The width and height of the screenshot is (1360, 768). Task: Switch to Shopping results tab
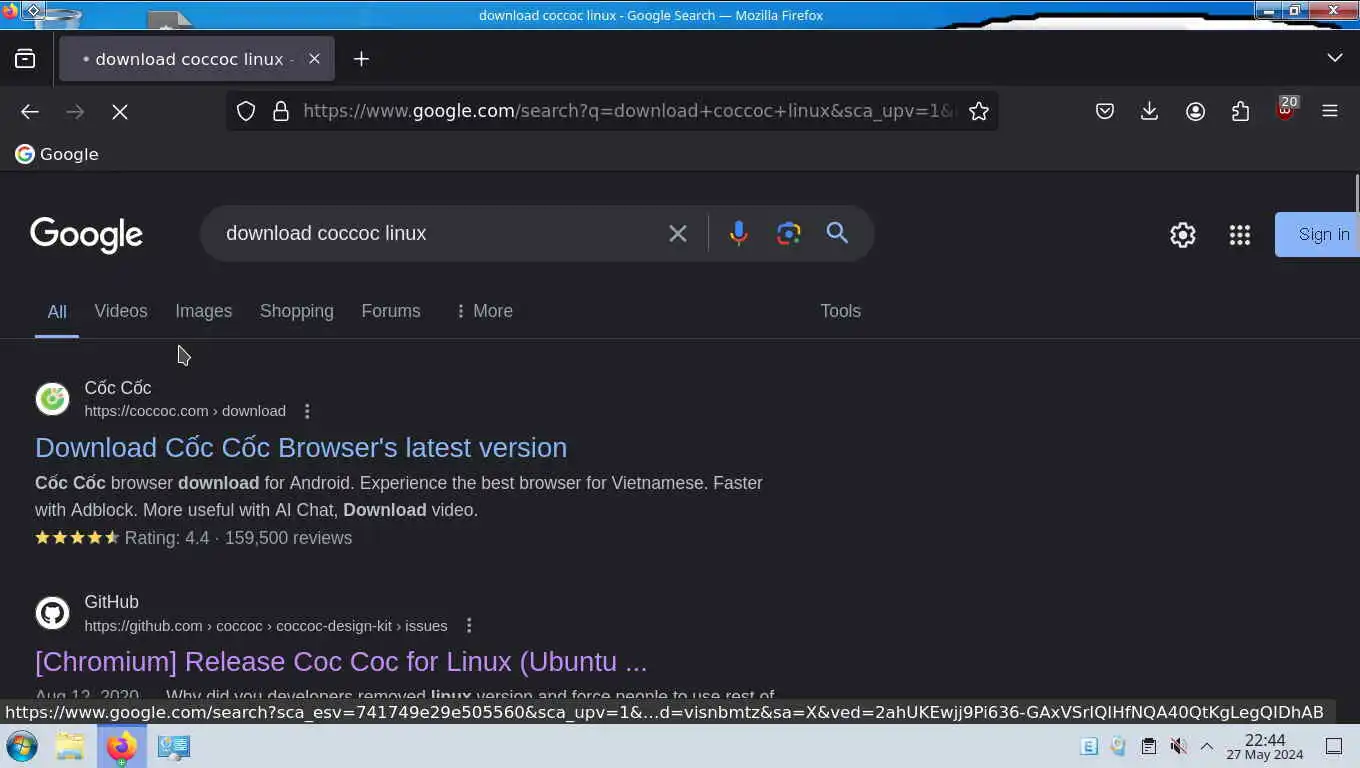(297, 311)
